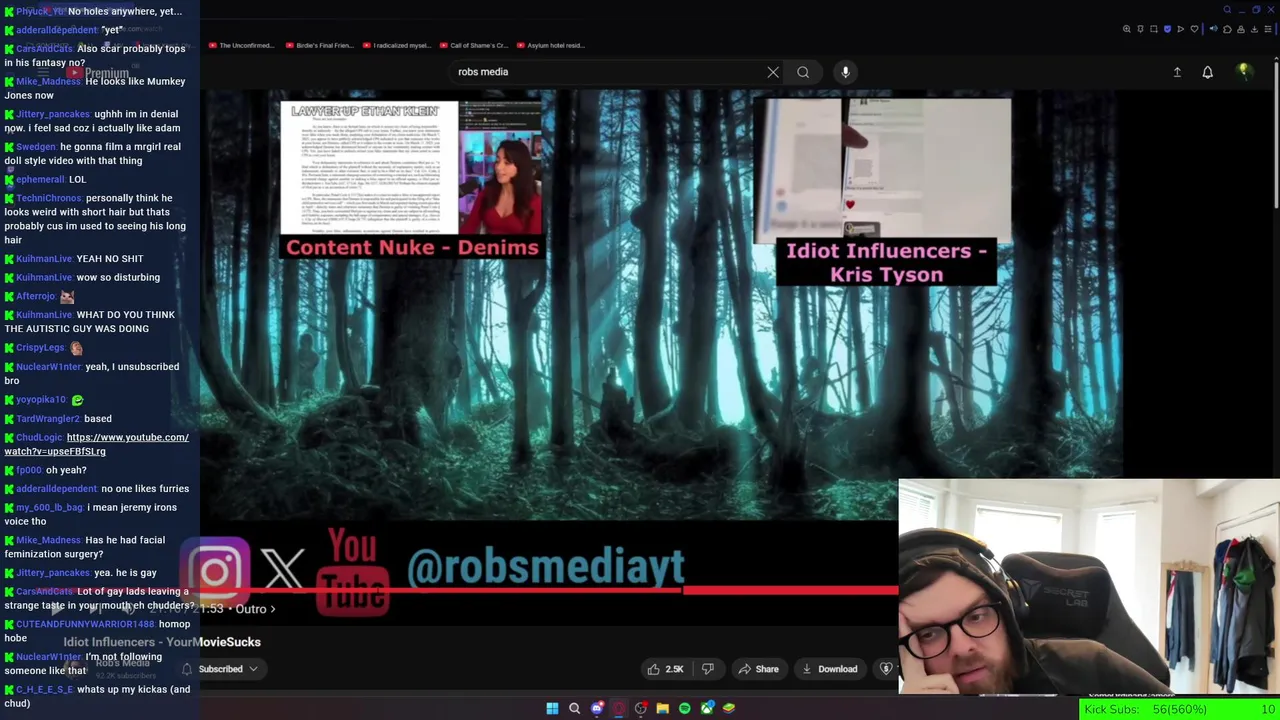The image size is (1280, 720).
Task: Click the snapshot crop icon in toolbar
Action: tap(1154, 29)
